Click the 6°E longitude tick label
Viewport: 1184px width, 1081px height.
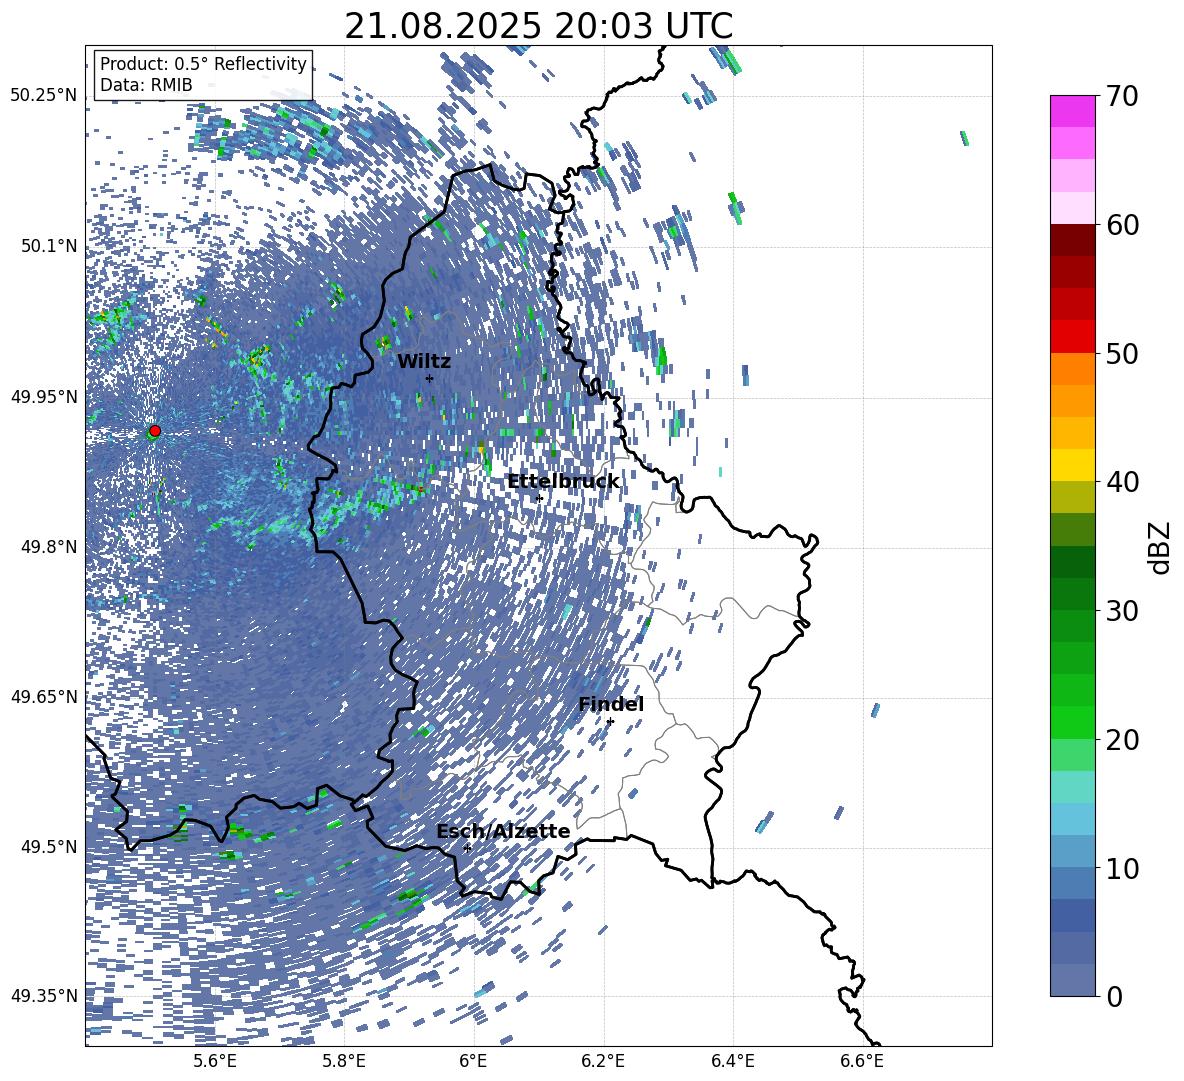(473, 1061)
